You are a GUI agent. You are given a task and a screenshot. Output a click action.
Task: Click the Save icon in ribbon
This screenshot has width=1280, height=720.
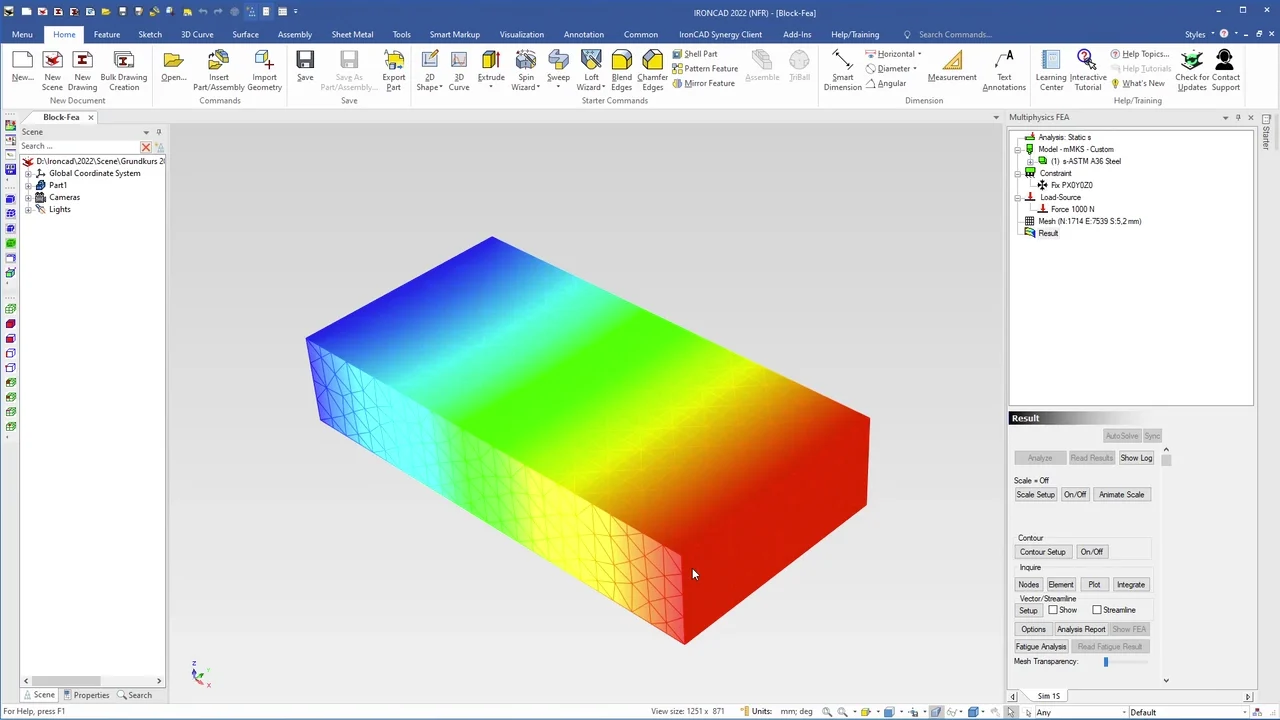click(305, 61)
